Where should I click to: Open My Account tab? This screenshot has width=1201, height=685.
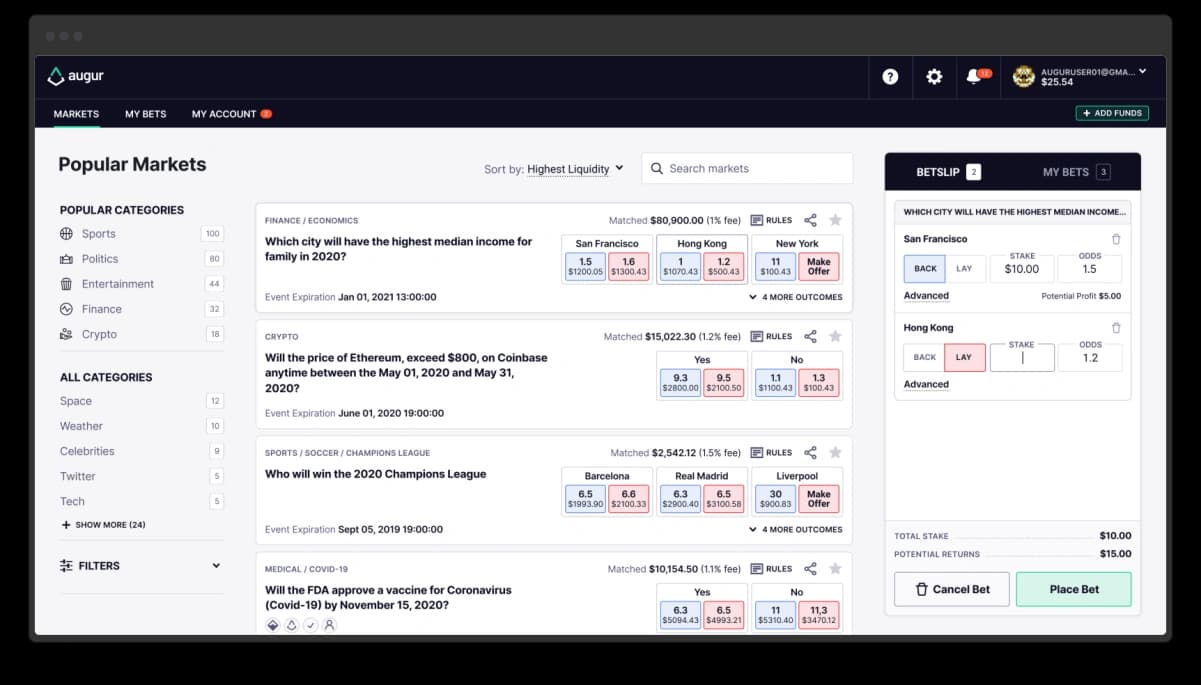pyautogui.click(x=224, y=114)
